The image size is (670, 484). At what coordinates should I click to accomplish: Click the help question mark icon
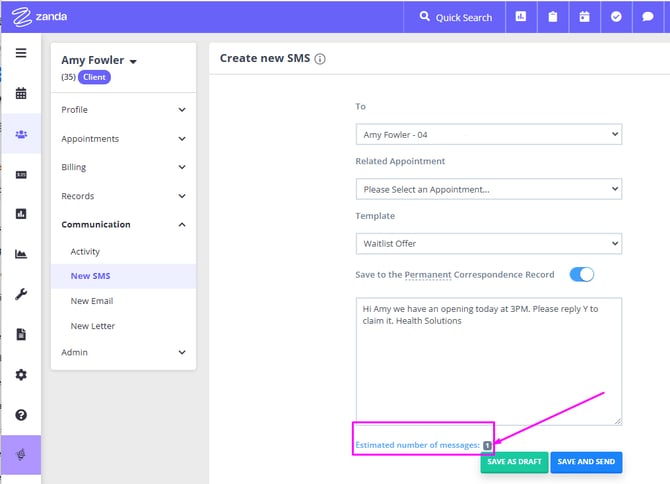[x=21, y=414]
